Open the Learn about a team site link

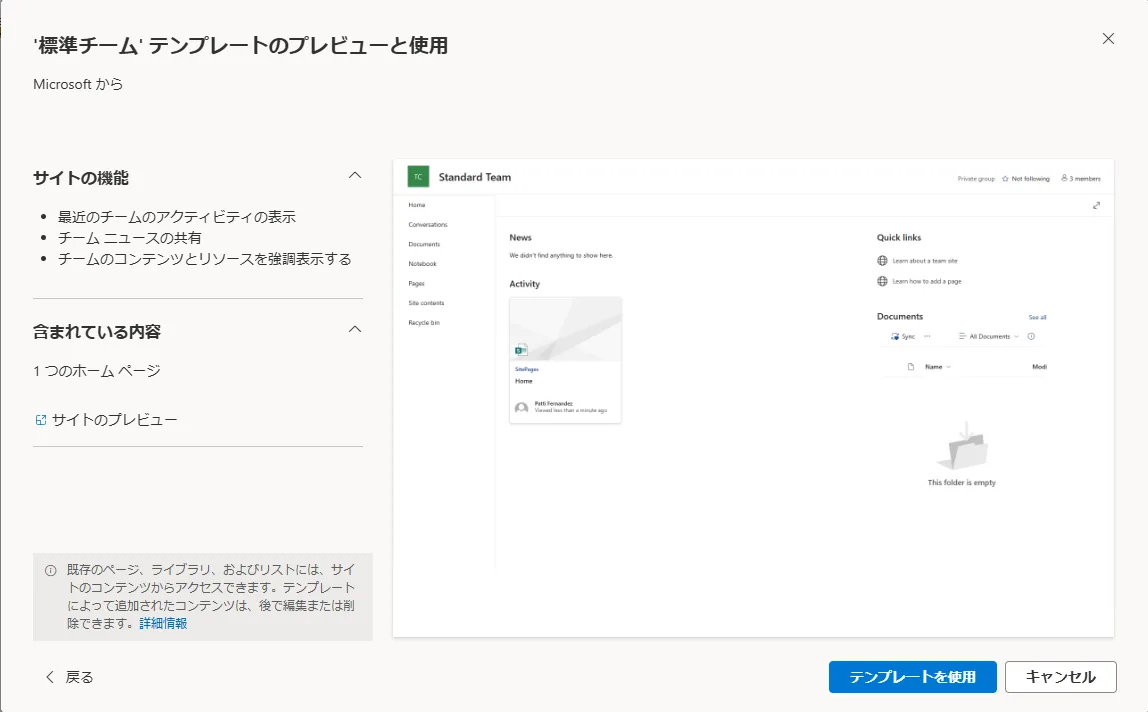pyautogui.click(x=925, y=261)
